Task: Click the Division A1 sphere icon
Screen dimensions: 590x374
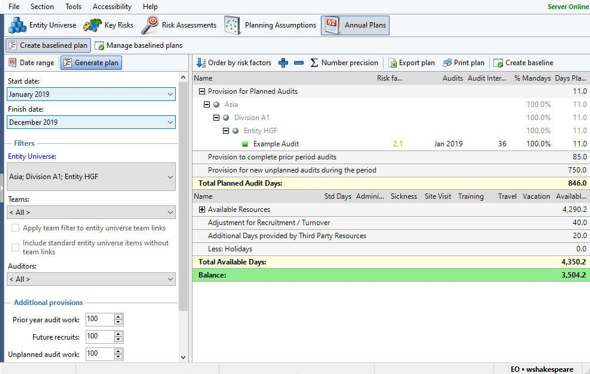Action: [226, 118]
